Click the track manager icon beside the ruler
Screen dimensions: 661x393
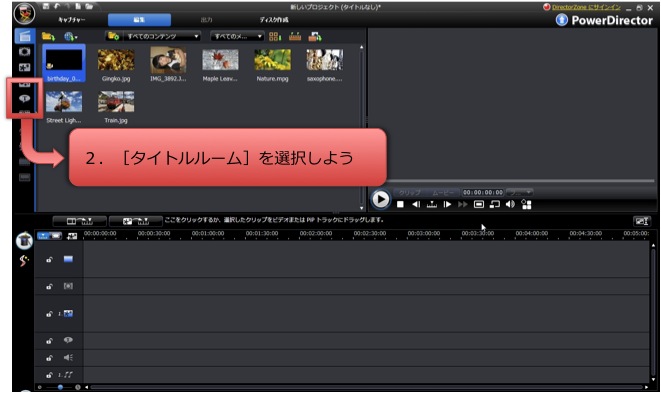(72, 236)
